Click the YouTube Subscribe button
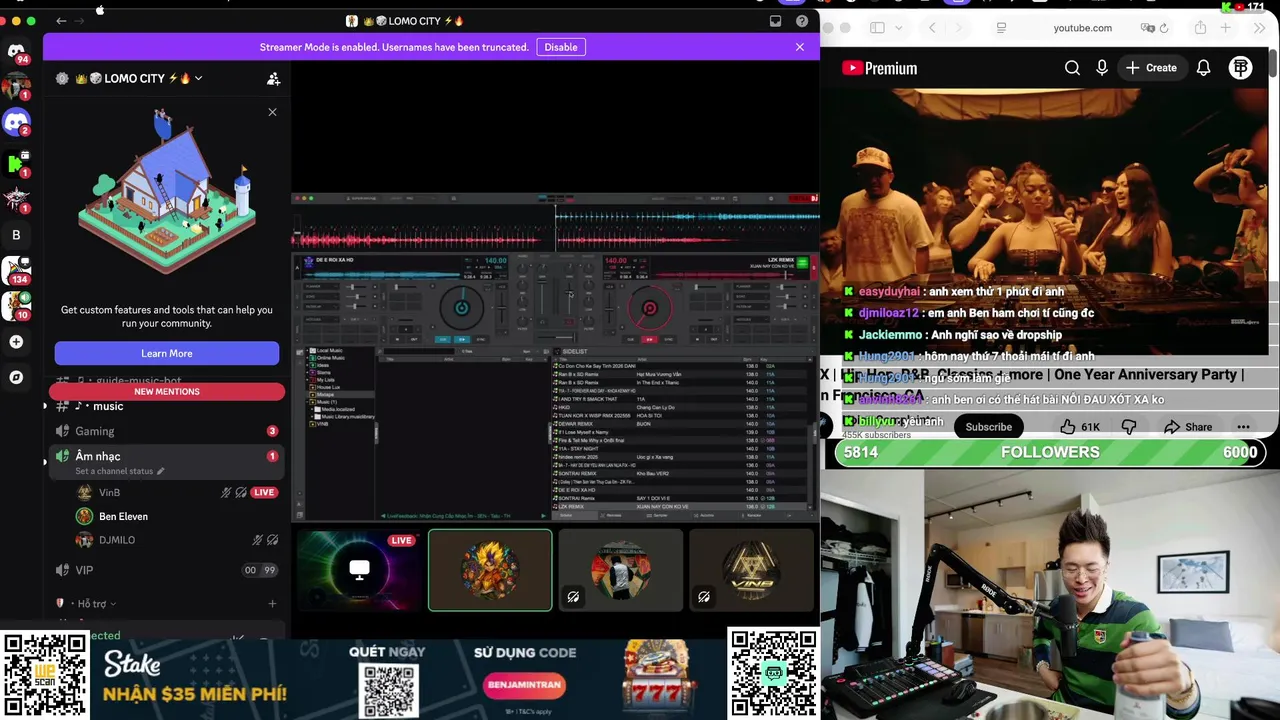 coord(988,427)
